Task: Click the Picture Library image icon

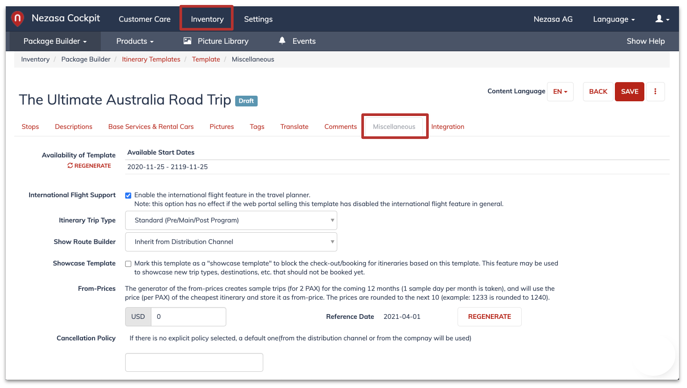Action: pos(188,41)
